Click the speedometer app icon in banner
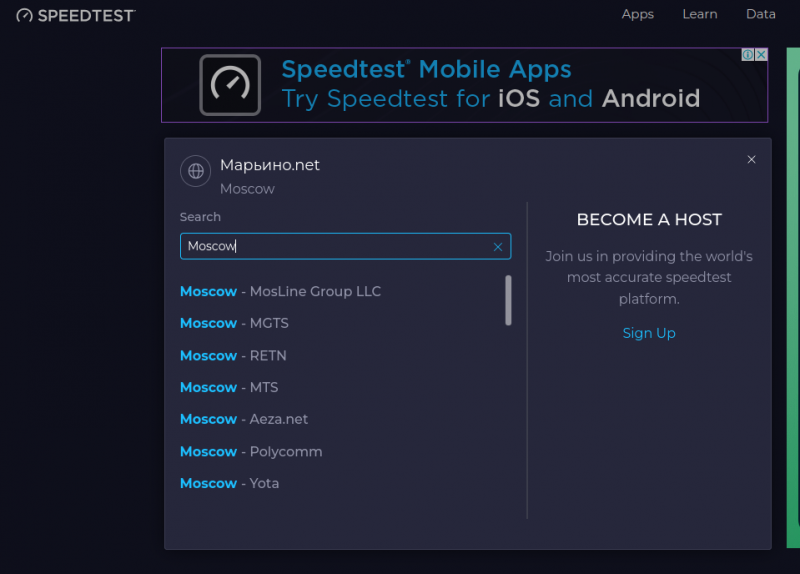The height and width of the screenshot is (574, 800). [x=230, y=85]
